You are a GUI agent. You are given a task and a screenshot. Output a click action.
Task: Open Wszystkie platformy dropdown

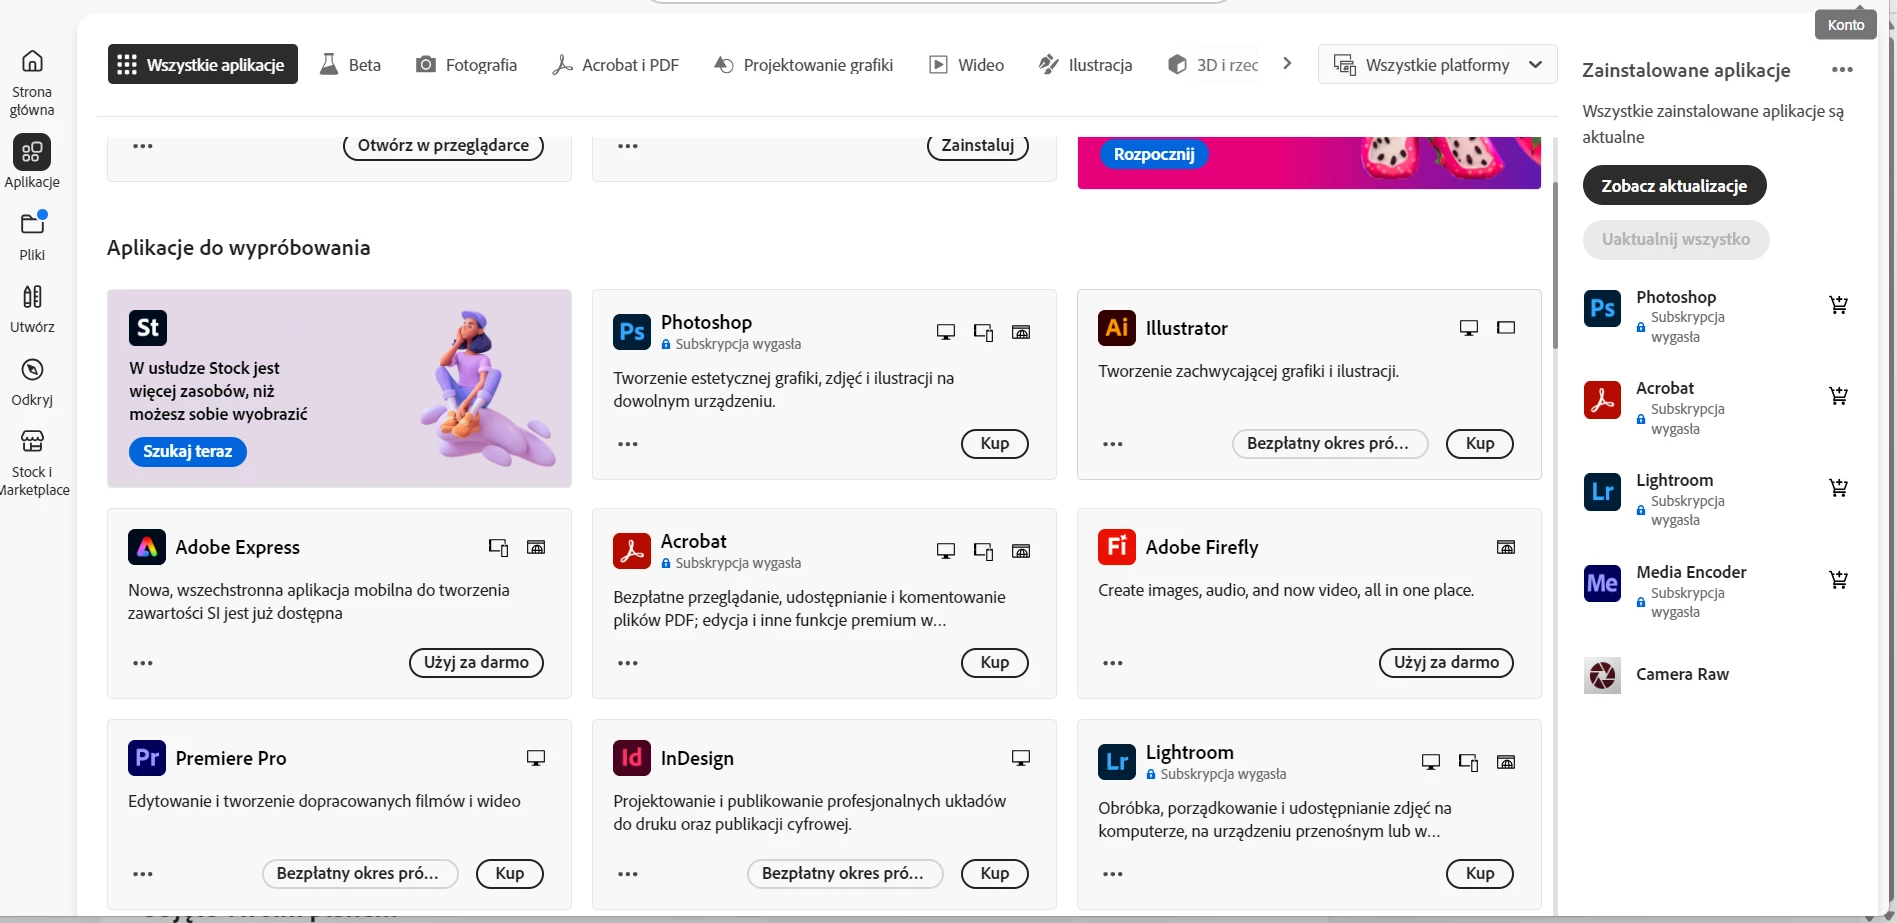(1437, 64)
